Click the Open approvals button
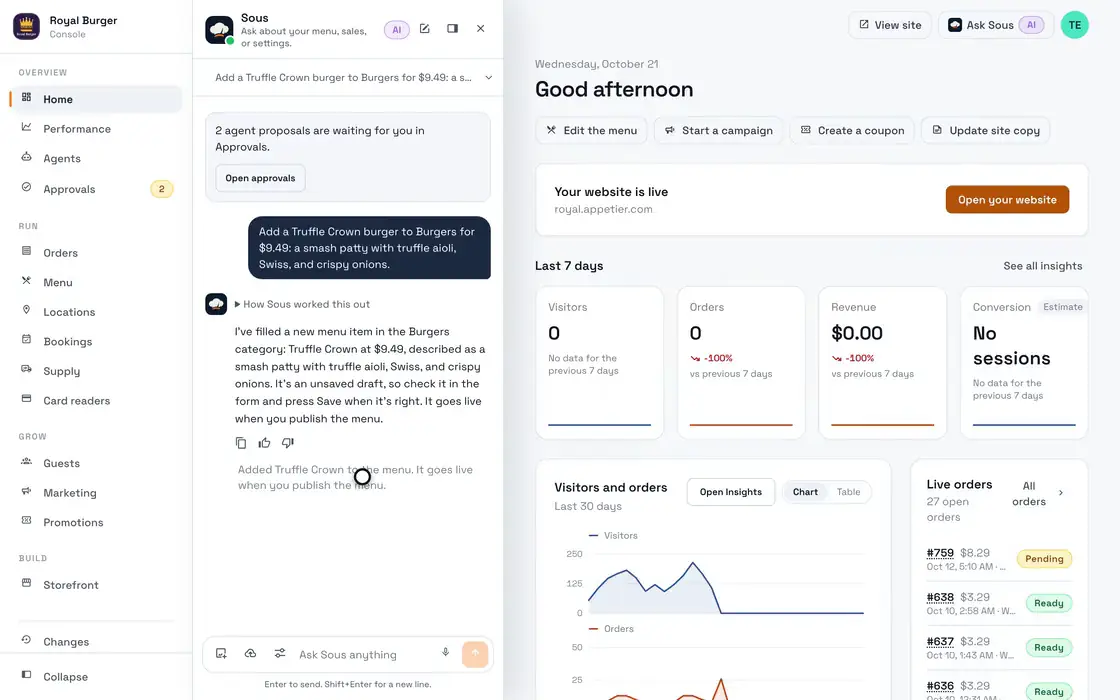The height and width of the screenshot is (700, 1120). 260,178
